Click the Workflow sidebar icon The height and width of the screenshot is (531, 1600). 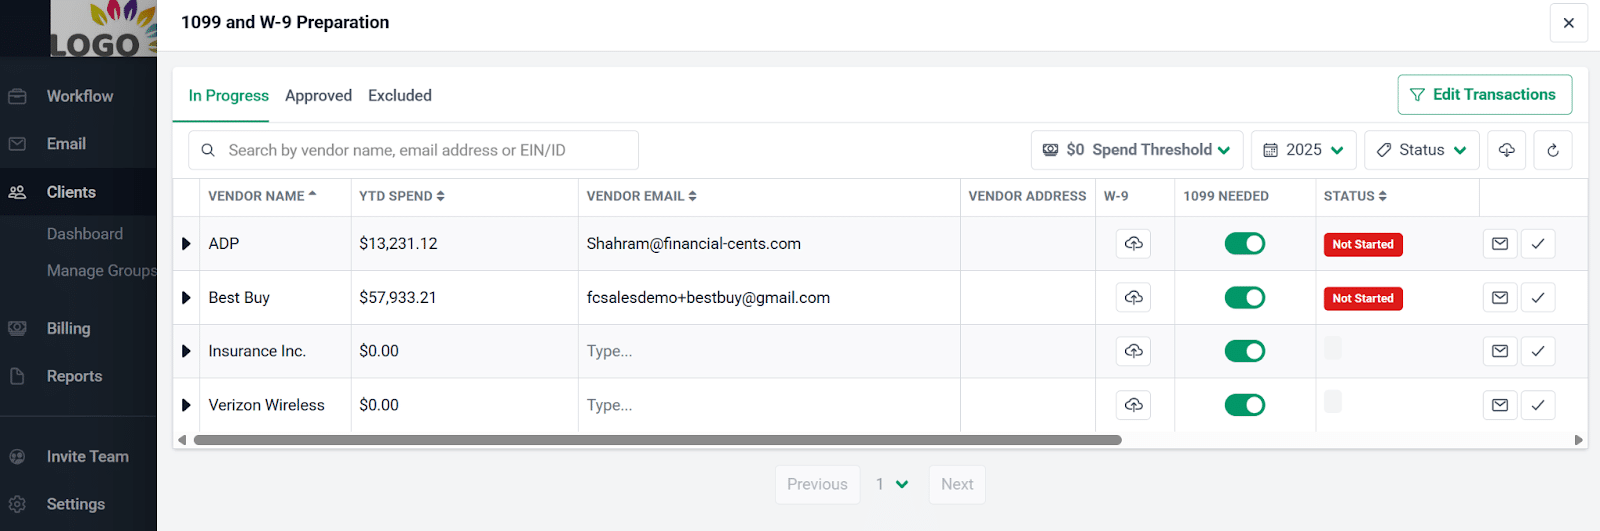tap(17, 96)
